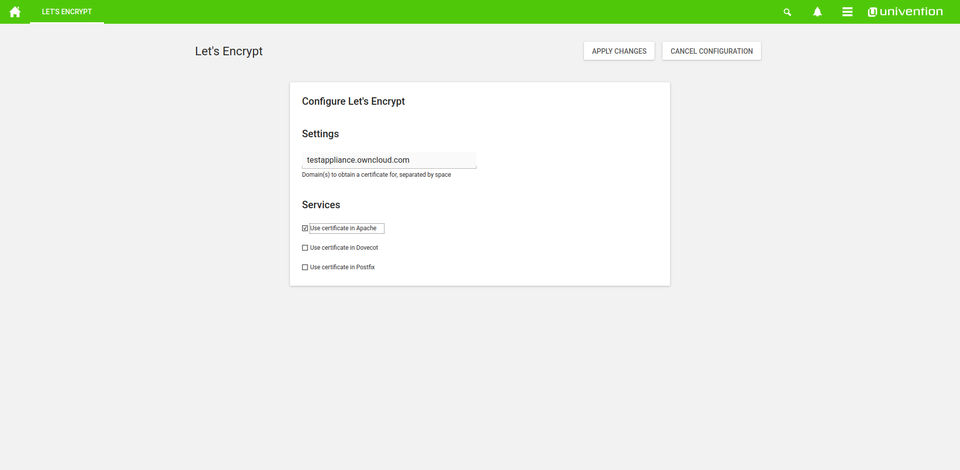Open the hamburger menu icon
The width and height of the screenshot is (960, 470).
click(847, 12)
